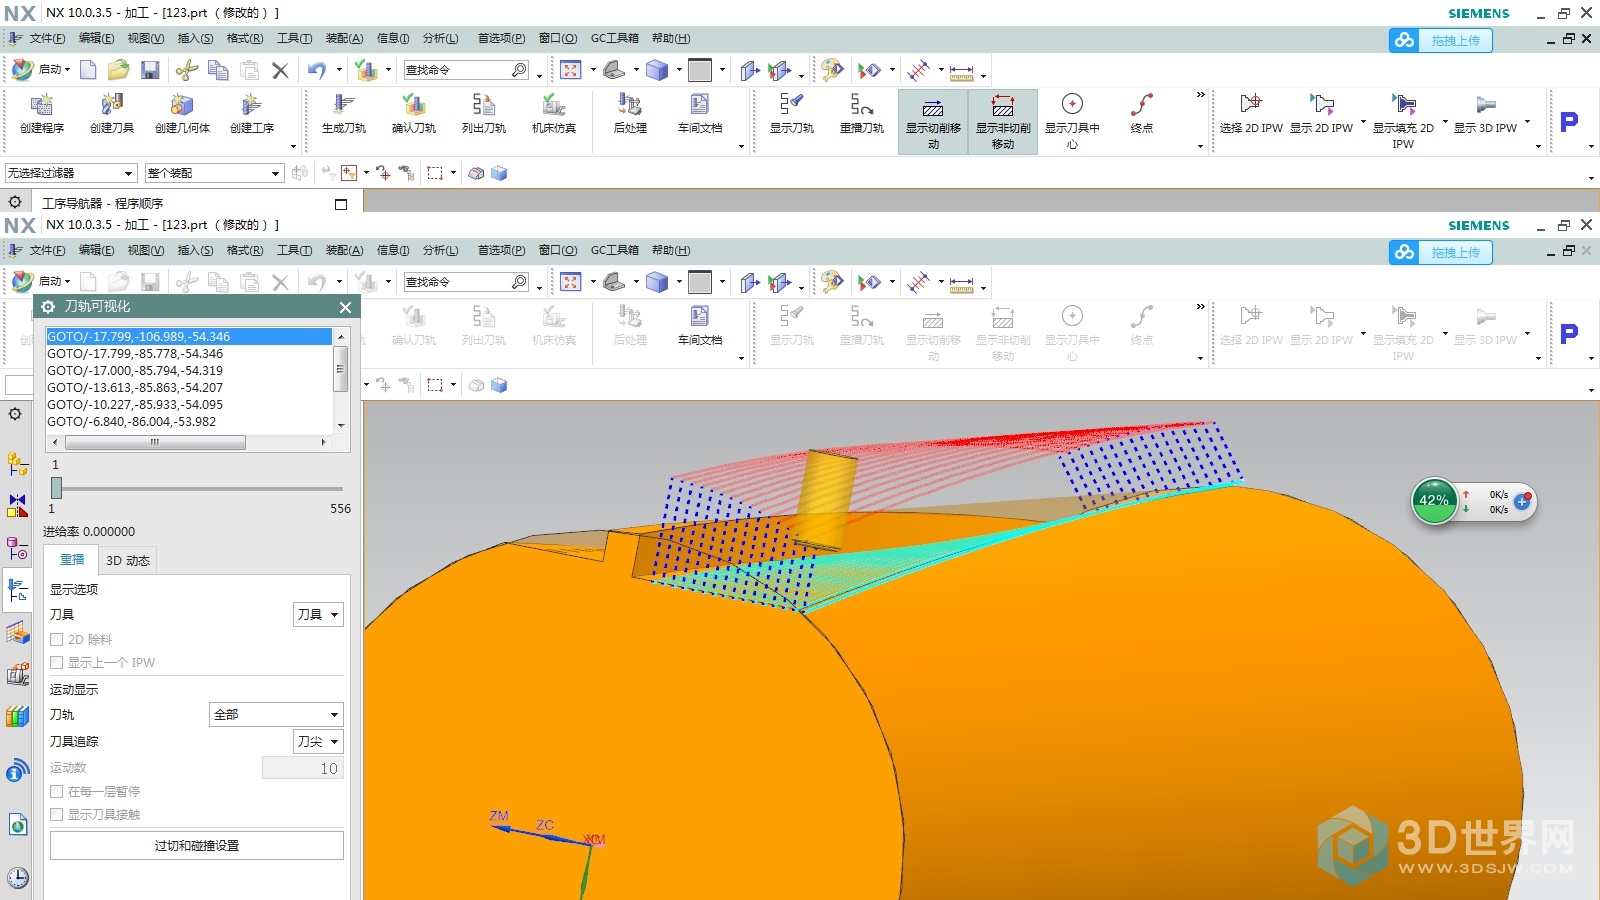Open the Reuse Library books sidebar icon
Viewport: 1600px width, 900px height.
(x=17, y=716)
